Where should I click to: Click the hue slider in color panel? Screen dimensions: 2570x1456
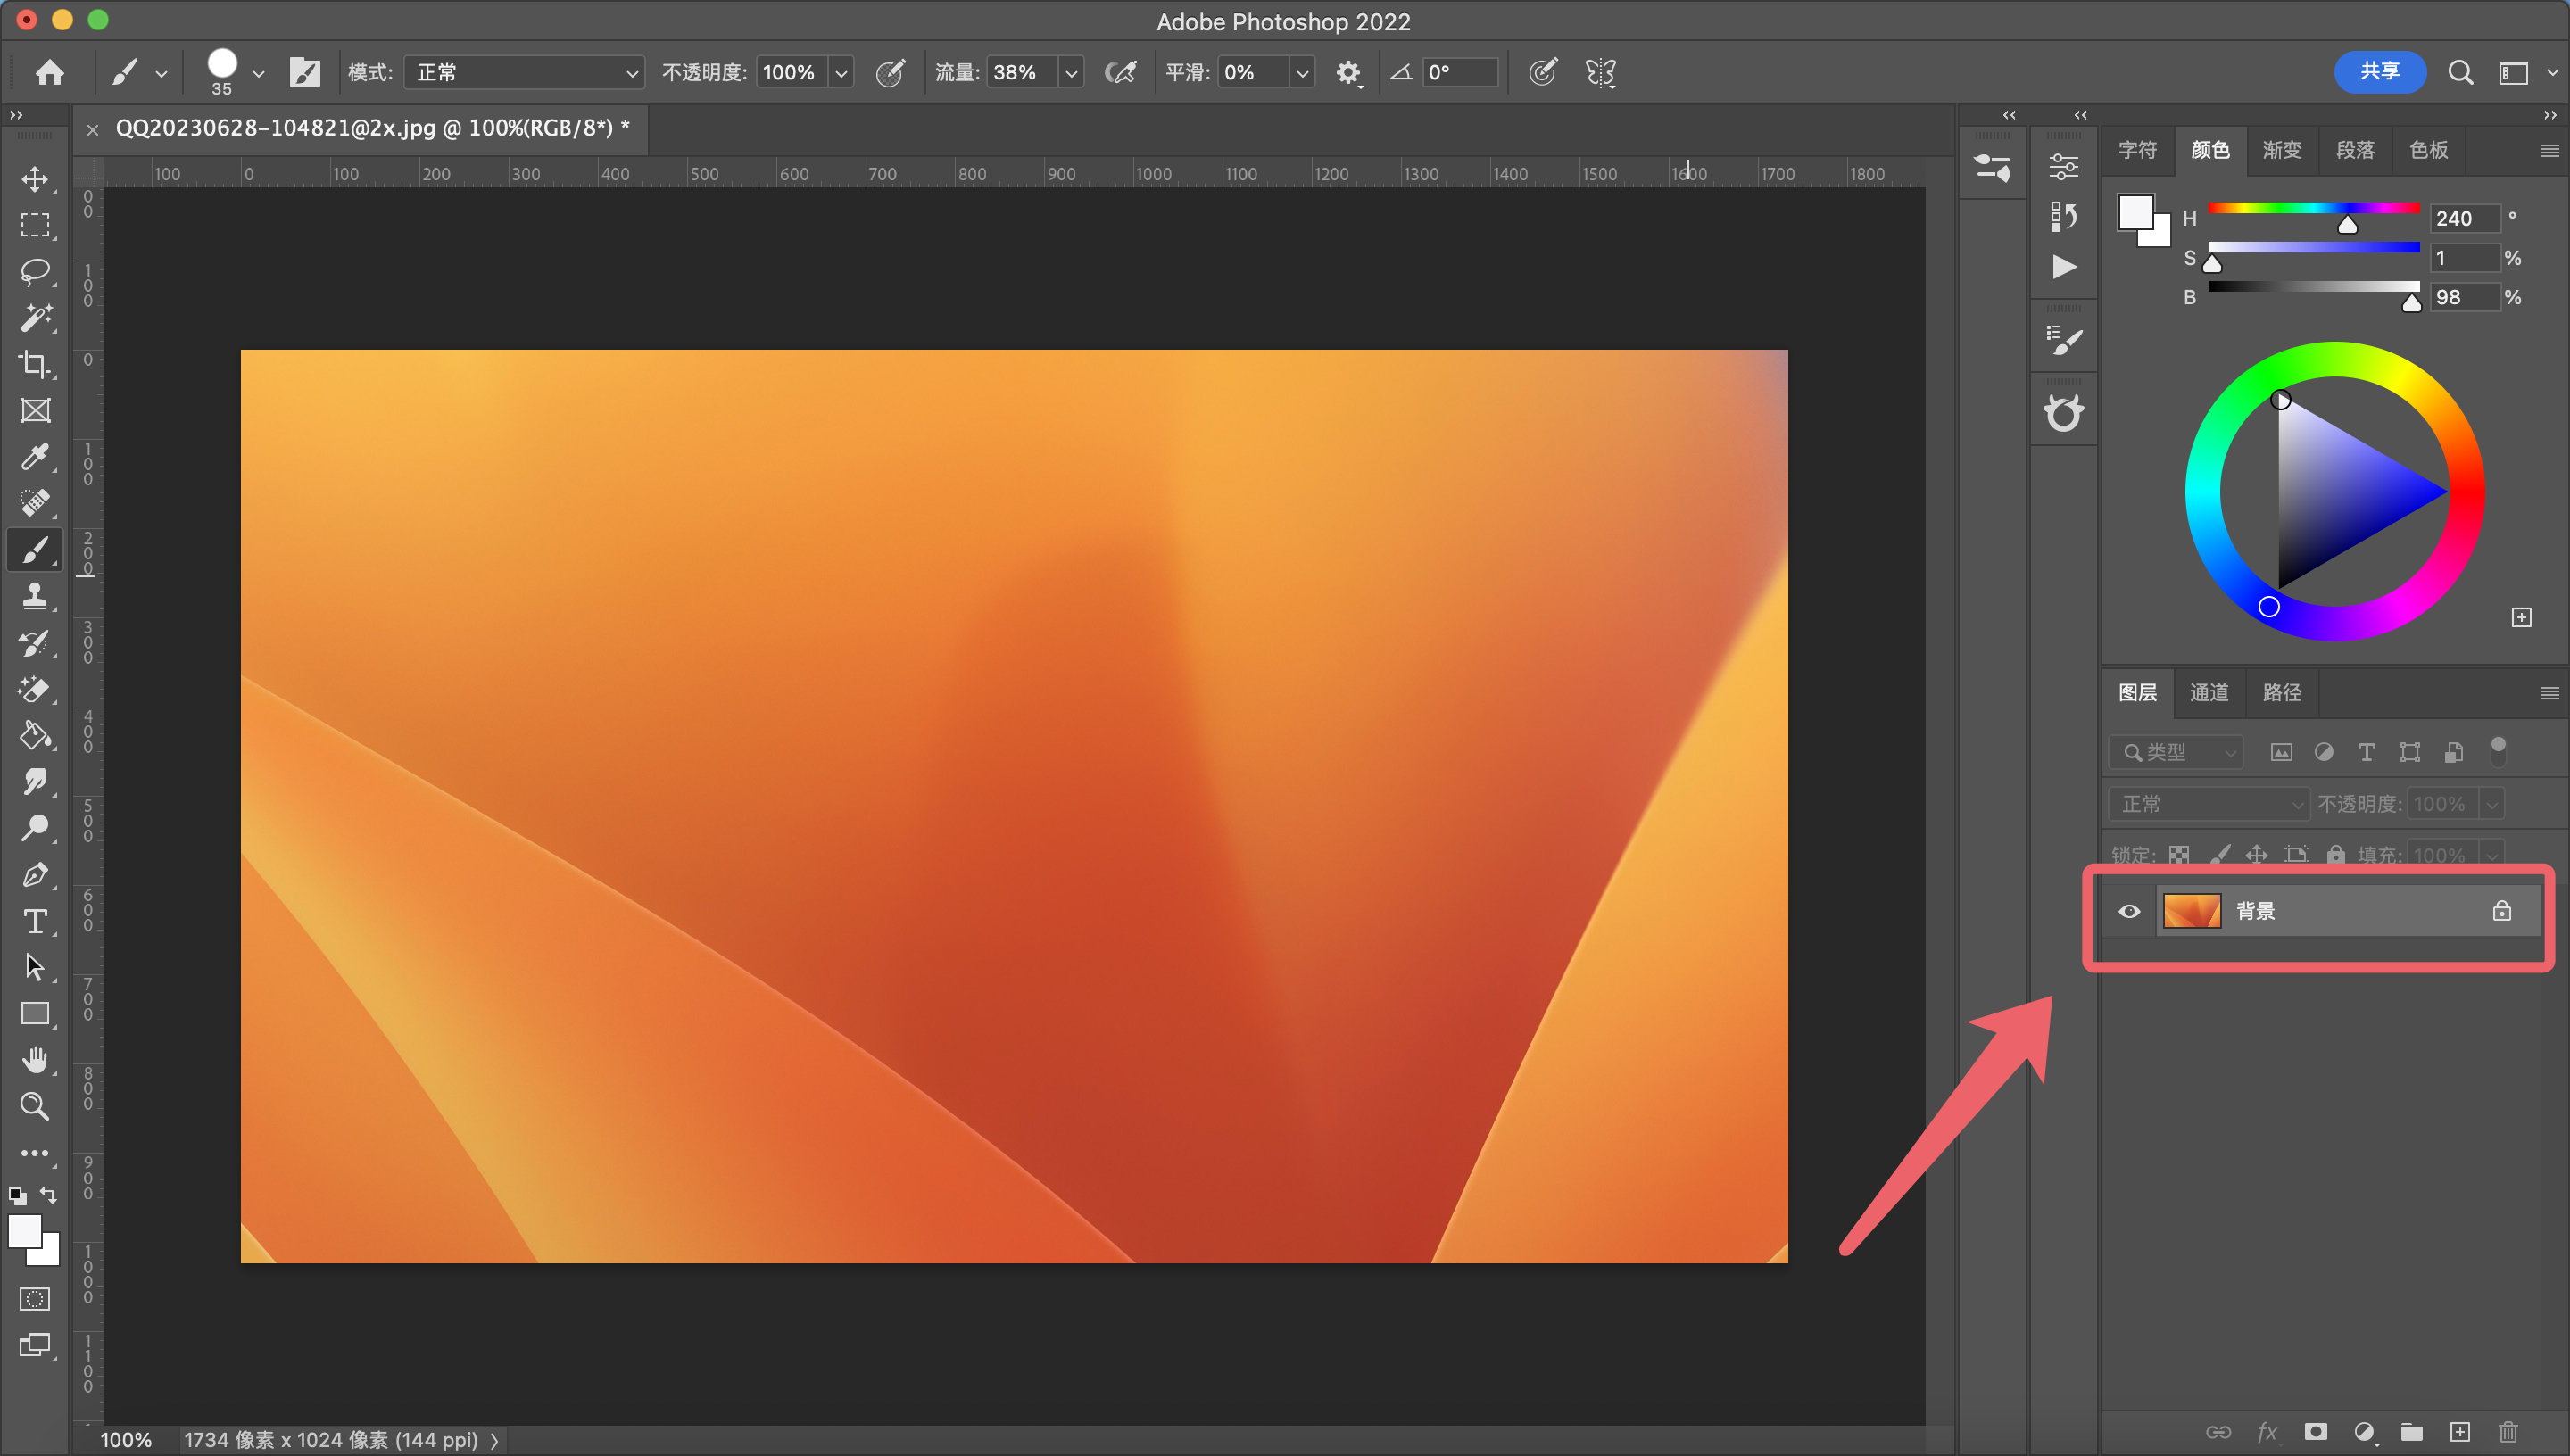click(2312, 208)
